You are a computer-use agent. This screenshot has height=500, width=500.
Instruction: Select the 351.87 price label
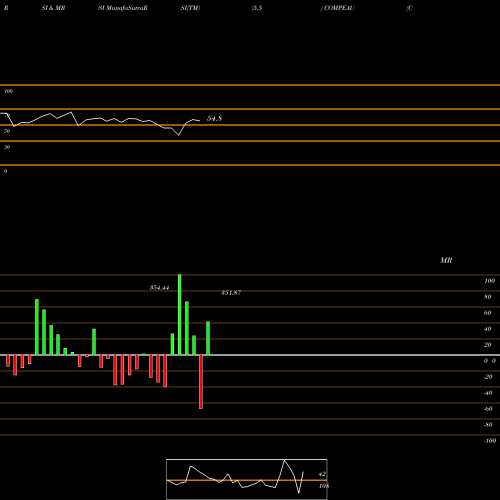tap(231, 293)
